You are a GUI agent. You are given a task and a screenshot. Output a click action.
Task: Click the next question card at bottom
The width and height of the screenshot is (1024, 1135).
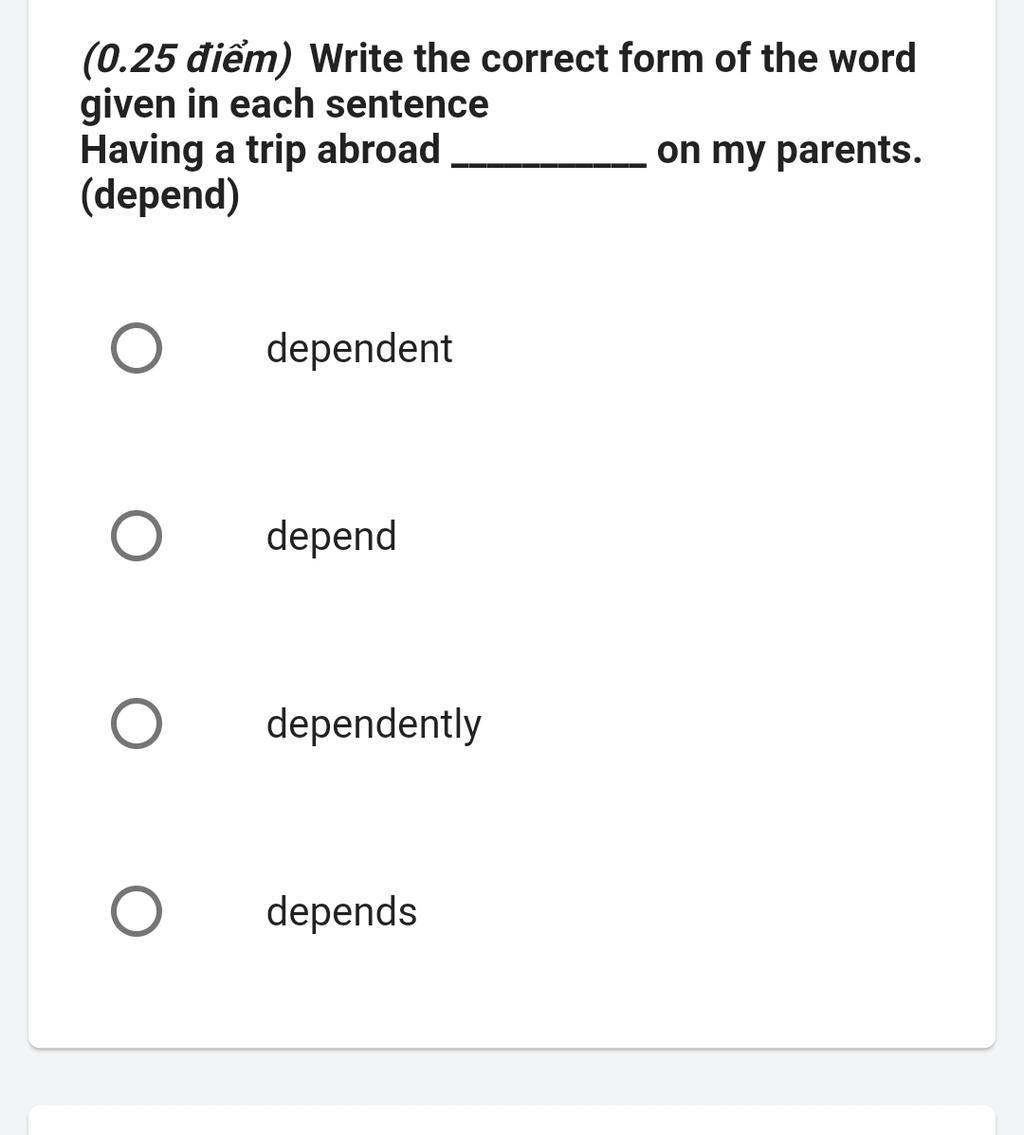pyautogui.click(x=512, y=1120)
